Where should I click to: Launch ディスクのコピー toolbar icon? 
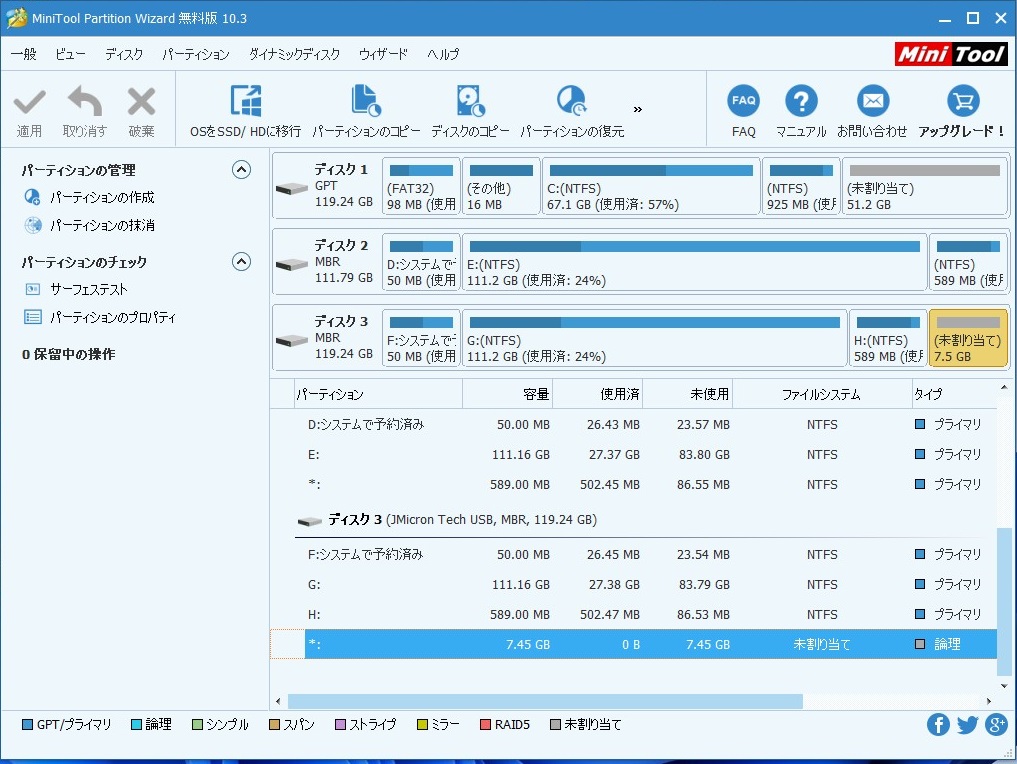tap(470, 102)
